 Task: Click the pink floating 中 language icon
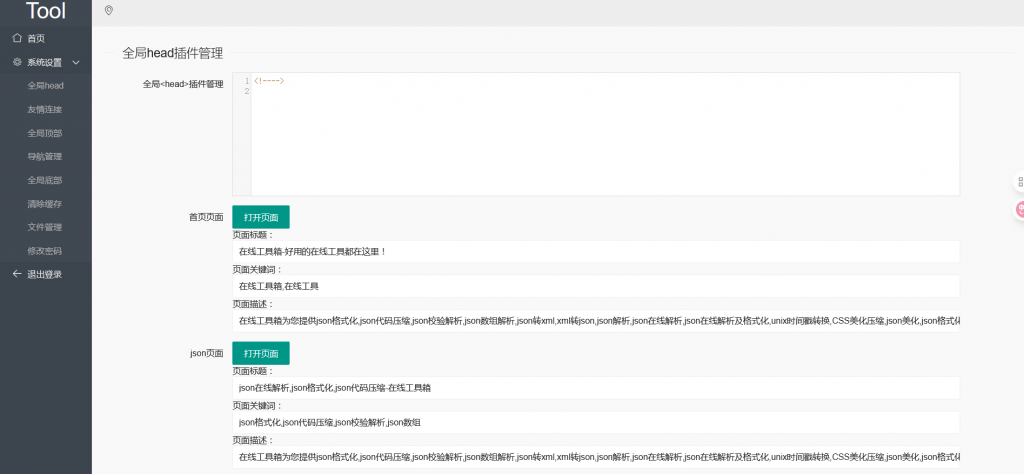[1019, 209]
